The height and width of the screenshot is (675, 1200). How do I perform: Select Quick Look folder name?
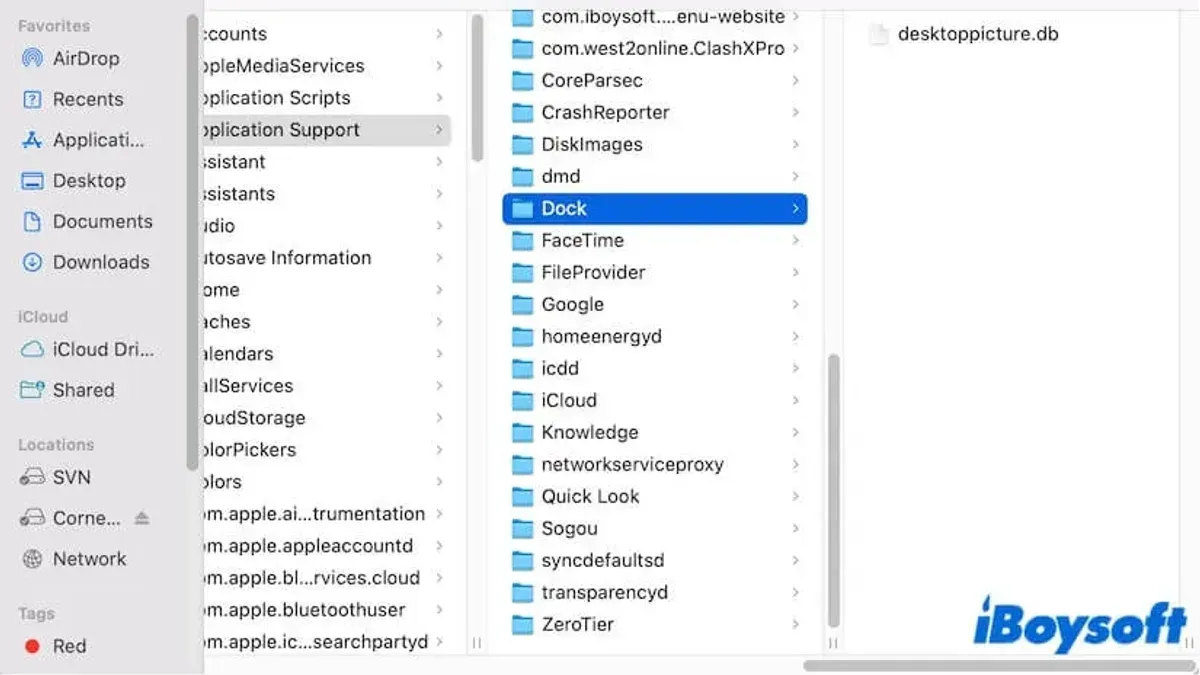[x=590, y=496]
